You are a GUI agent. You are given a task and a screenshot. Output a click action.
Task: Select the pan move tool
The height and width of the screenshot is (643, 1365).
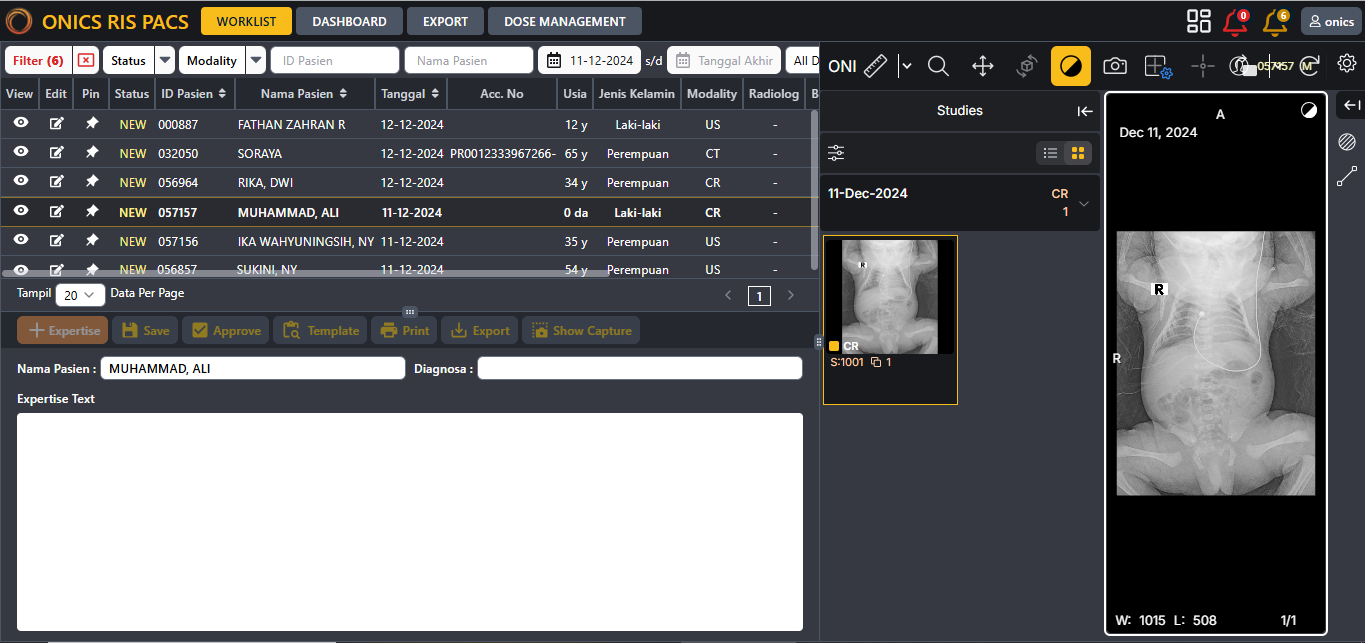(982, 66)
